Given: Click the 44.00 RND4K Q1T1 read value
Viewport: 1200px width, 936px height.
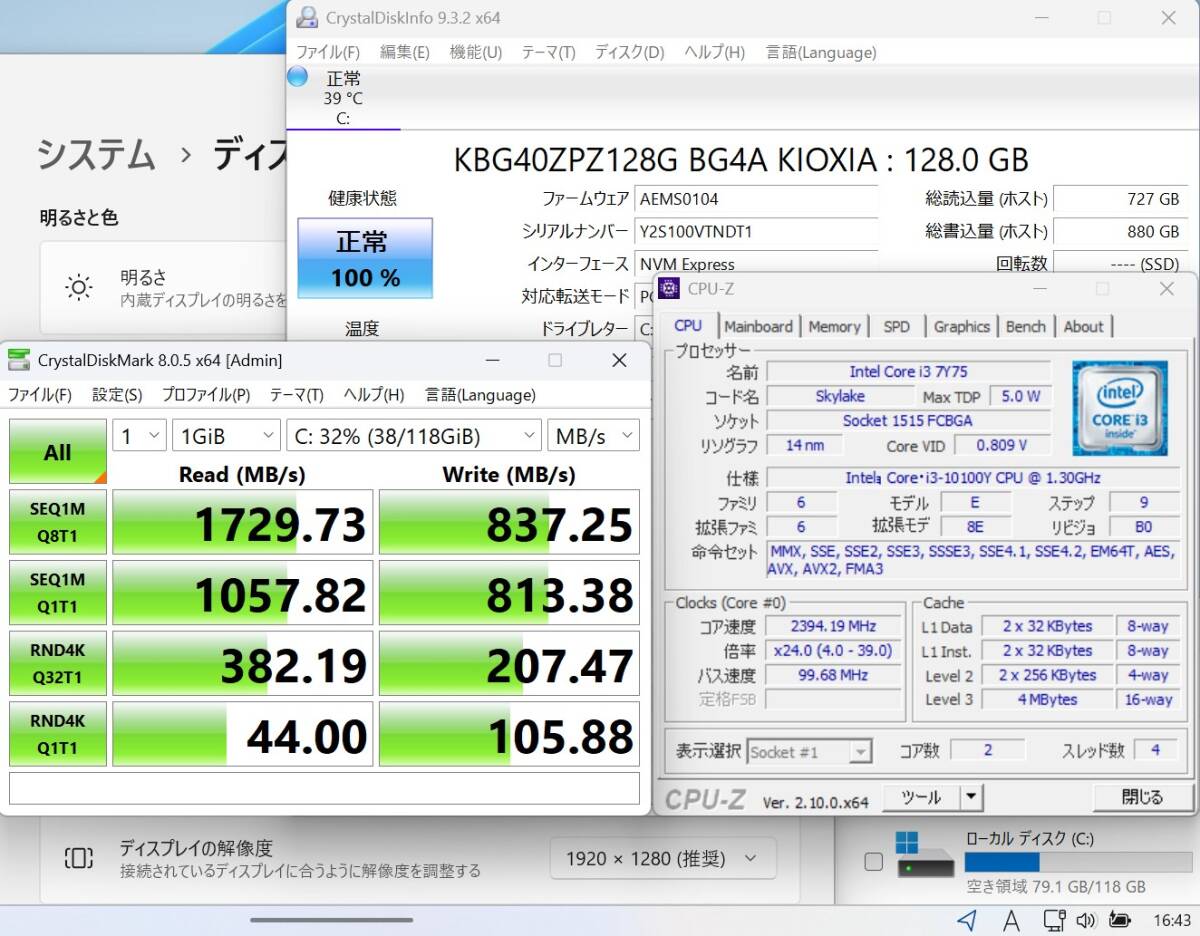Looking at the screenshot, I should tap(243, 734).
